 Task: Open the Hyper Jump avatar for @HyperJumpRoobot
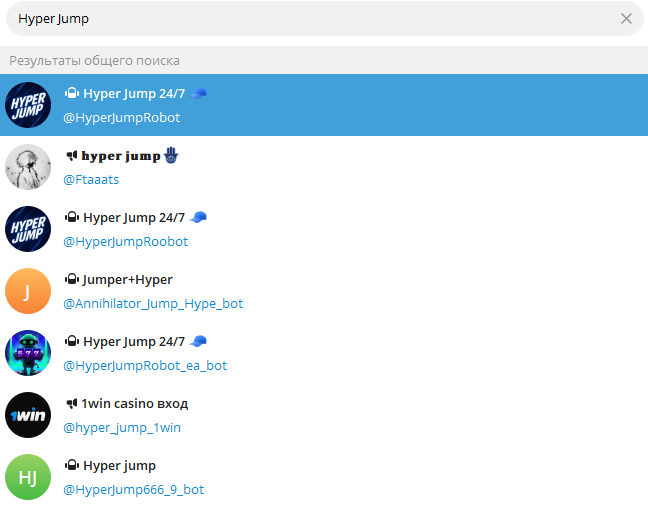[28, 229]
